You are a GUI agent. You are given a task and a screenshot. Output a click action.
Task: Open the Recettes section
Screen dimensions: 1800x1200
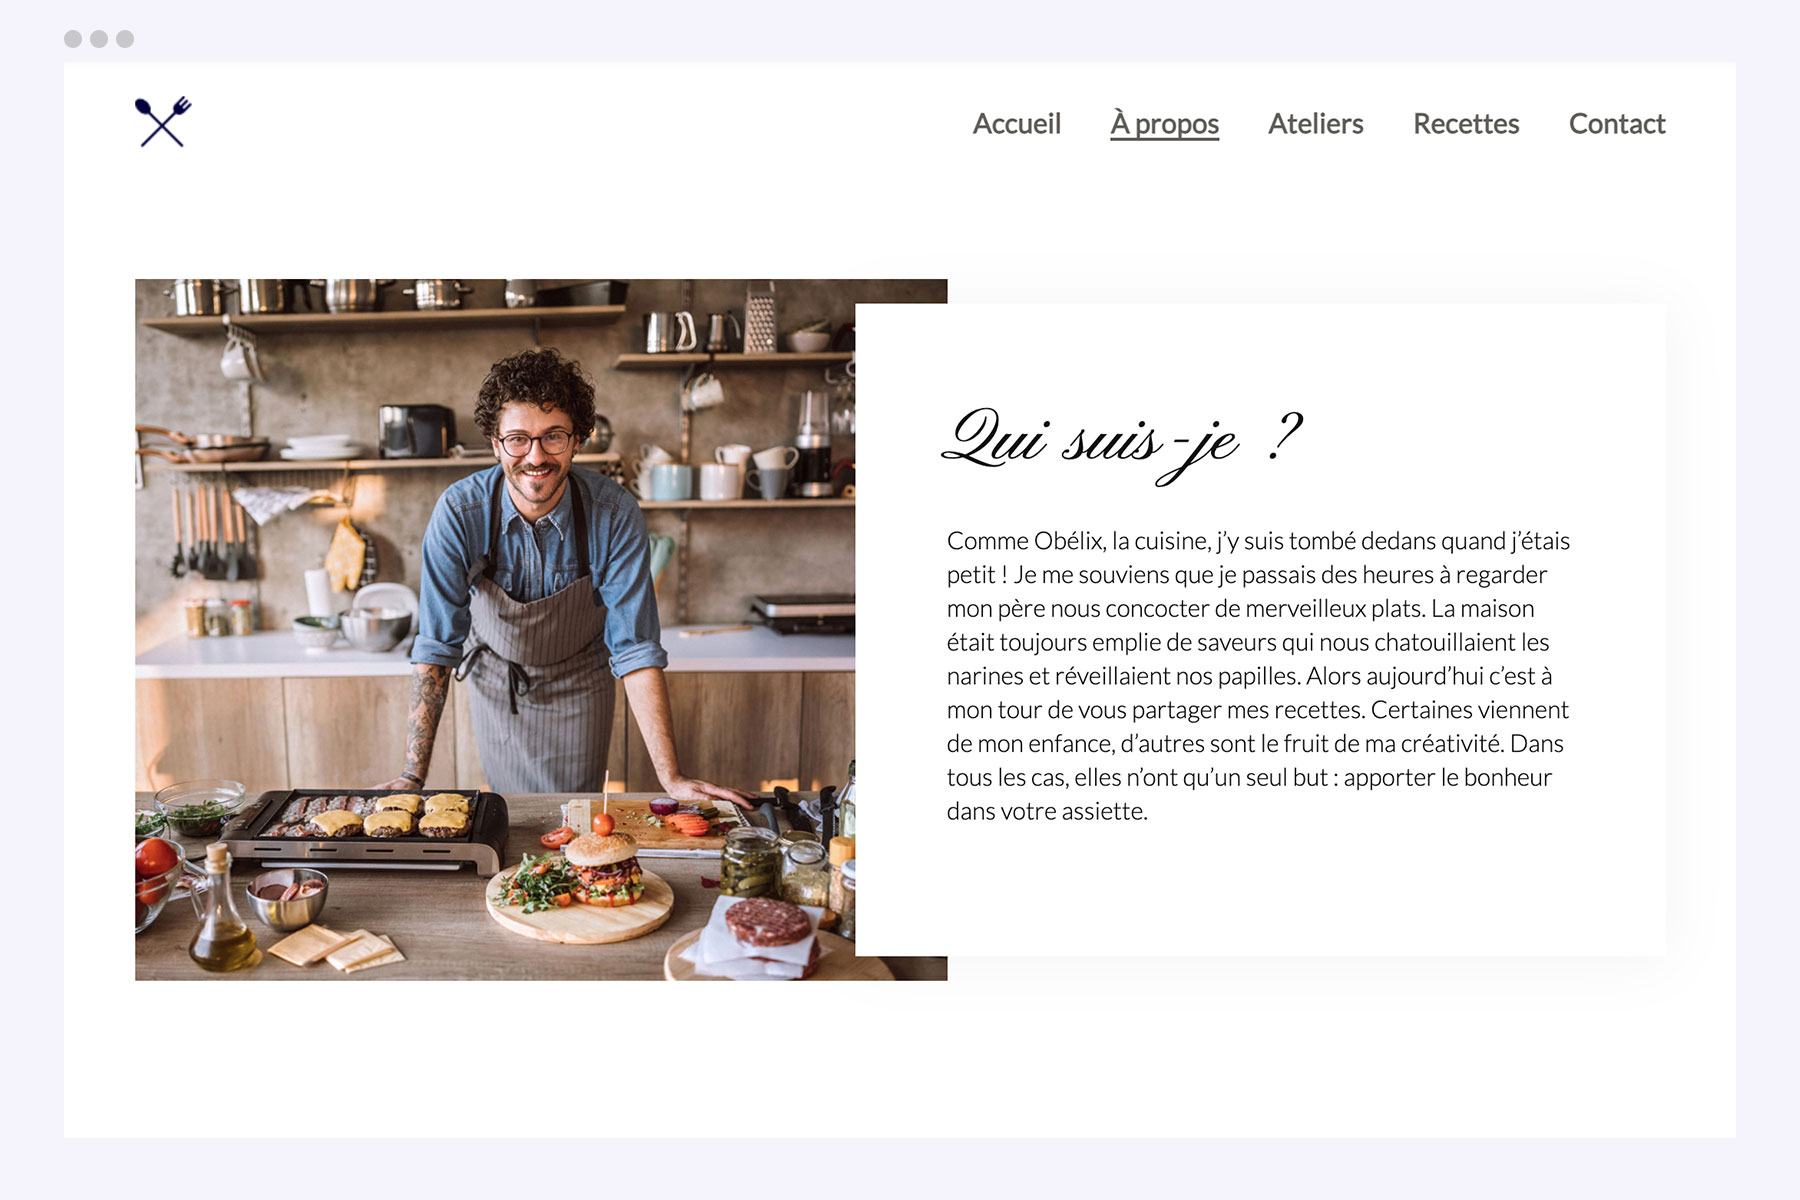point(1466,124)
